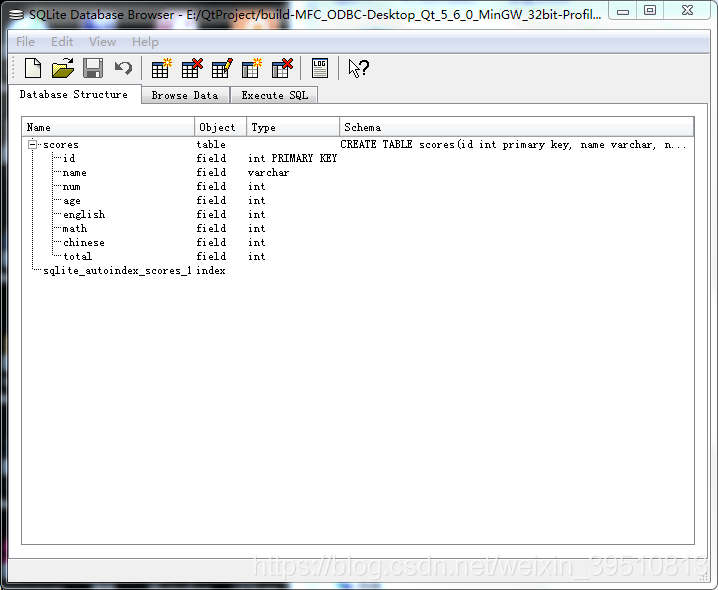Click the New Database icon
This screenshot has height=590, width=718.
[33, 68]
